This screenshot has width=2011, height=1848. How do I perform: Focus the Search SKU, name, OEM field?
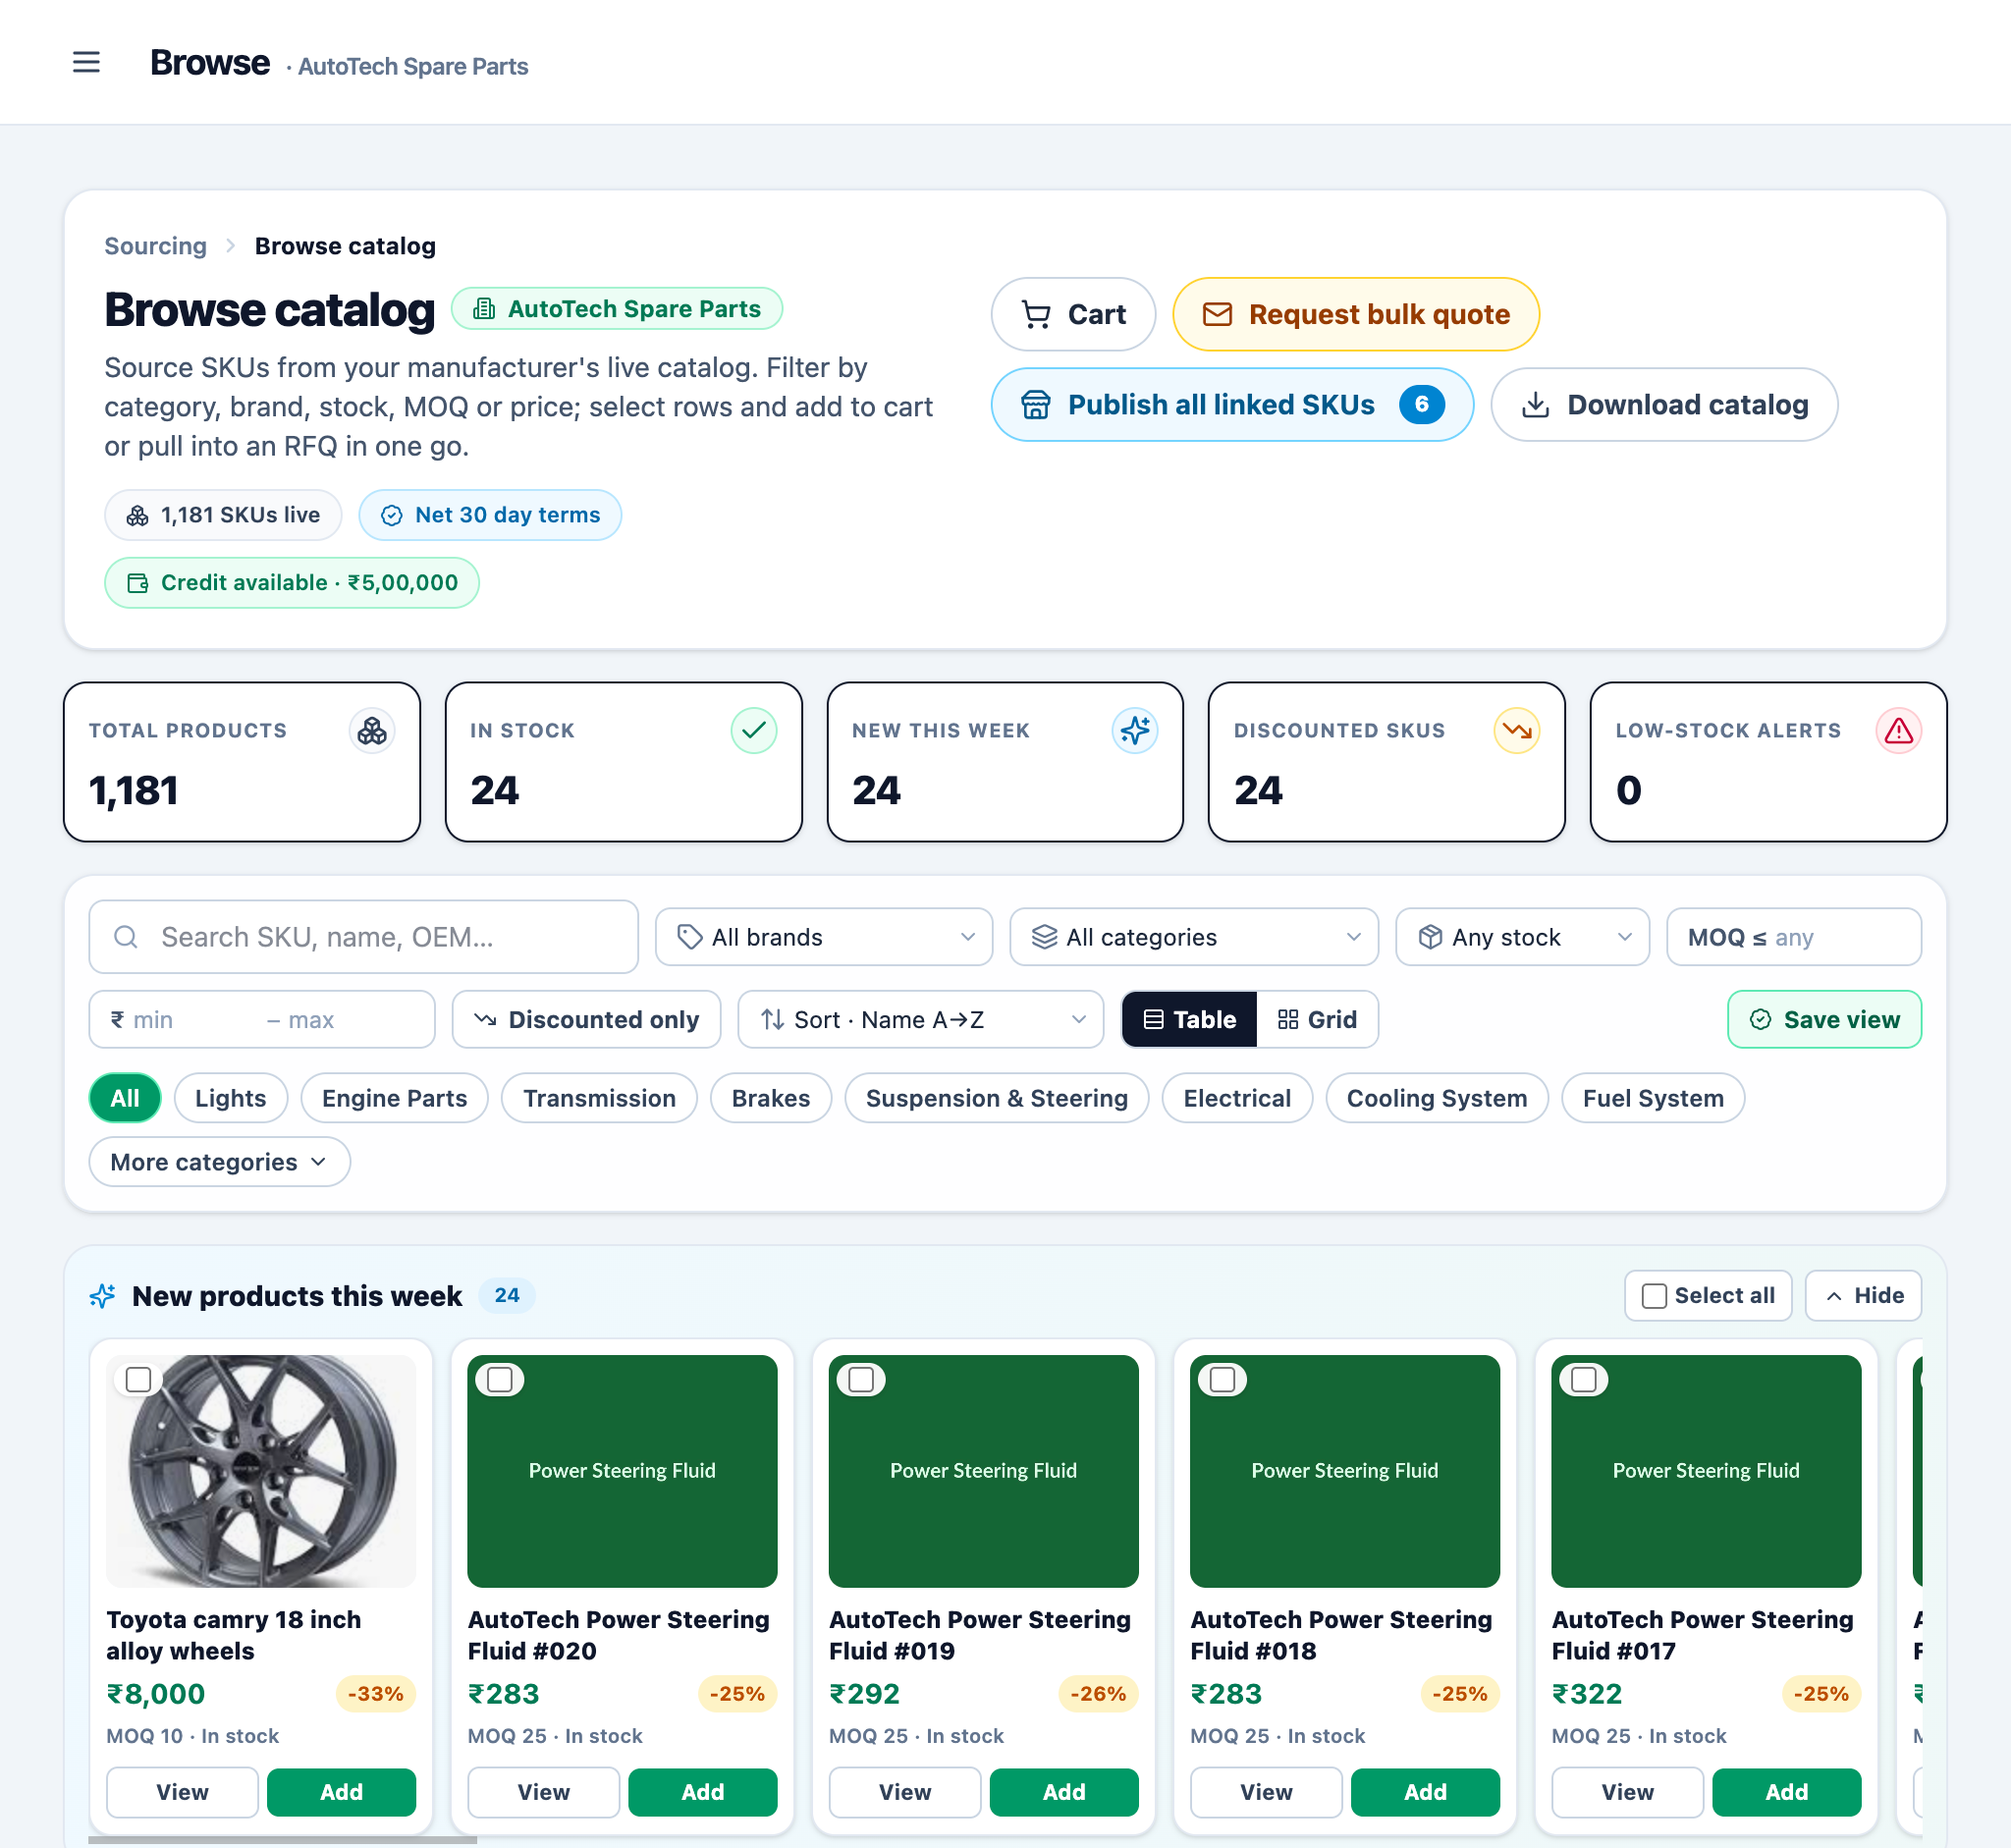tap(364, 938)
